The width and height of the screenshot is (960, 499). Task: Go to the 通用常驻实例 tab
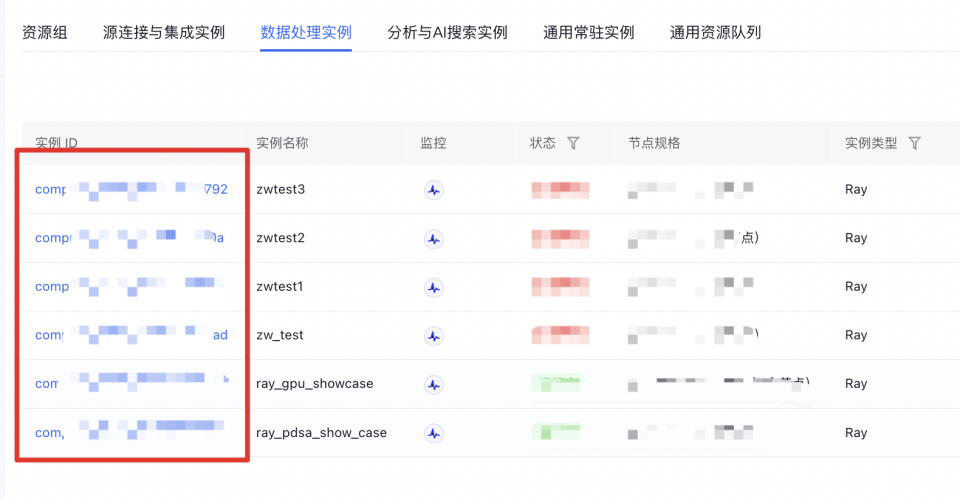click(588, 32)
